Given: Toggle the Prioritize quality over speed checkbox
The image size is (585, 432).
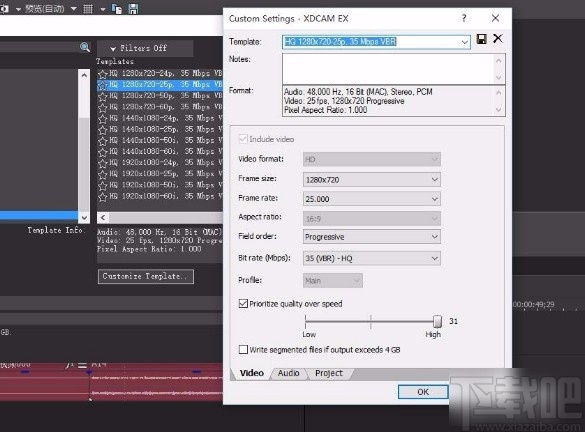Looking at the screenshot, I should pos(243,304).
